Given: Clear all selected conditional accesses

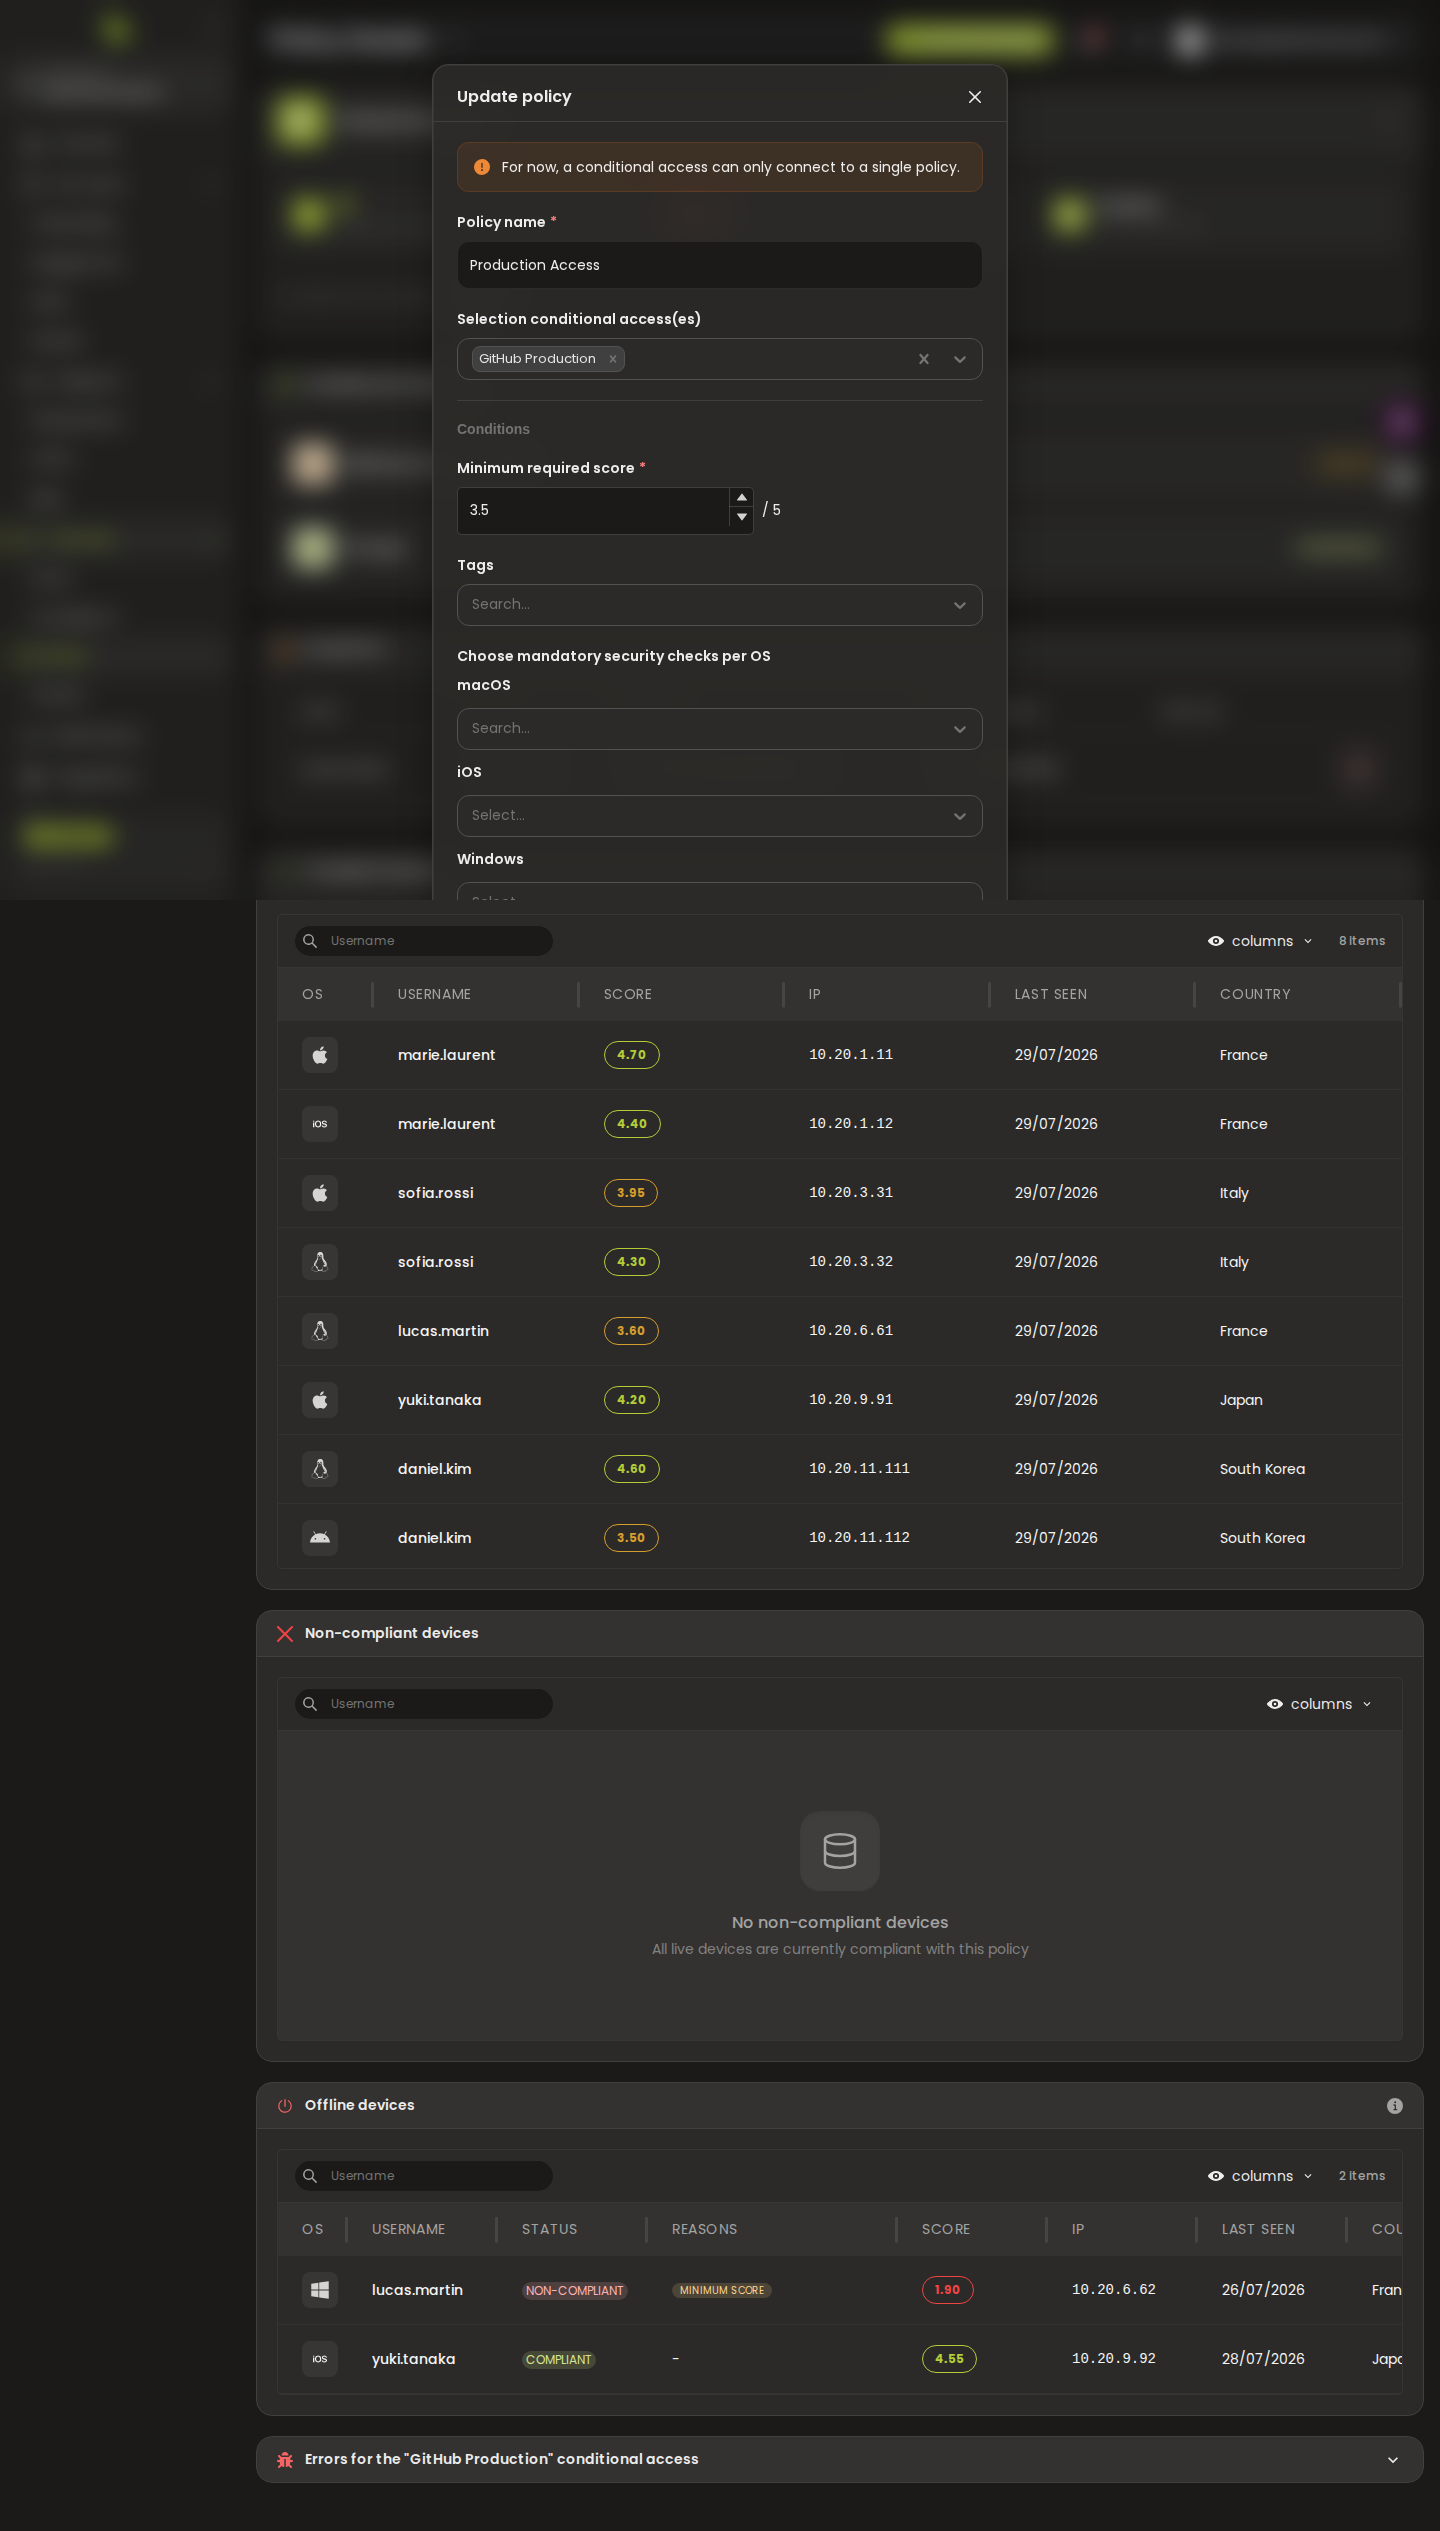Looking at the screenshot, I should point(924,359).
